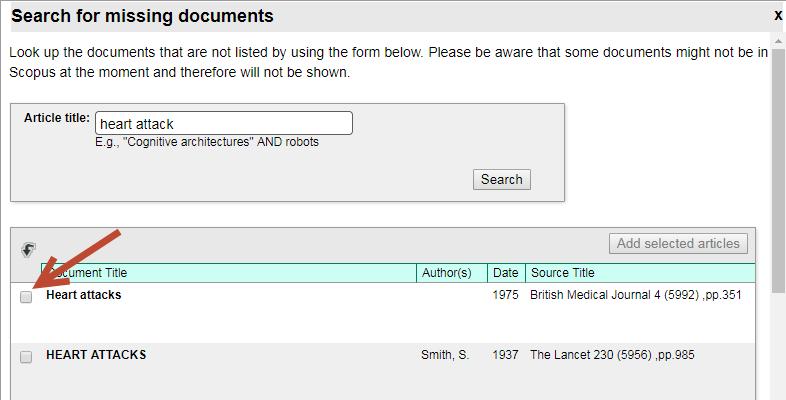Click Add selected articles button

tap(678, 244)
